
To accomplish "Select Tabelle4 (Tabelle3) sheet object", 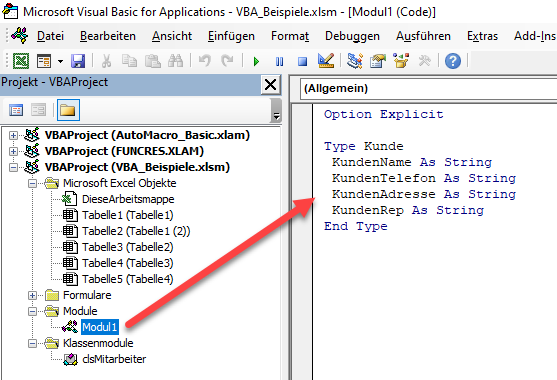I will click(128, 263).
